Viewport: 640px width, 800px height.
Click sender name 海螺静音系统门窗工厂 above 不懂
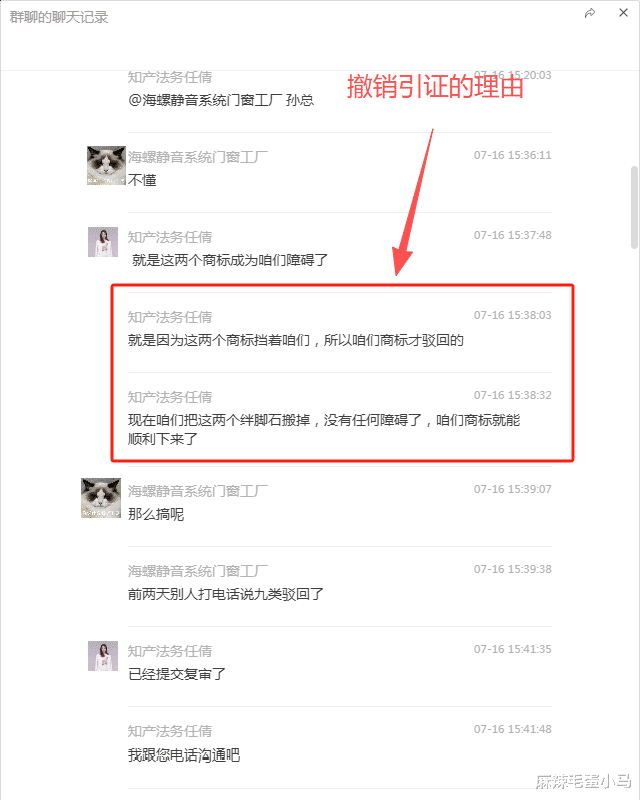(198, 157)
